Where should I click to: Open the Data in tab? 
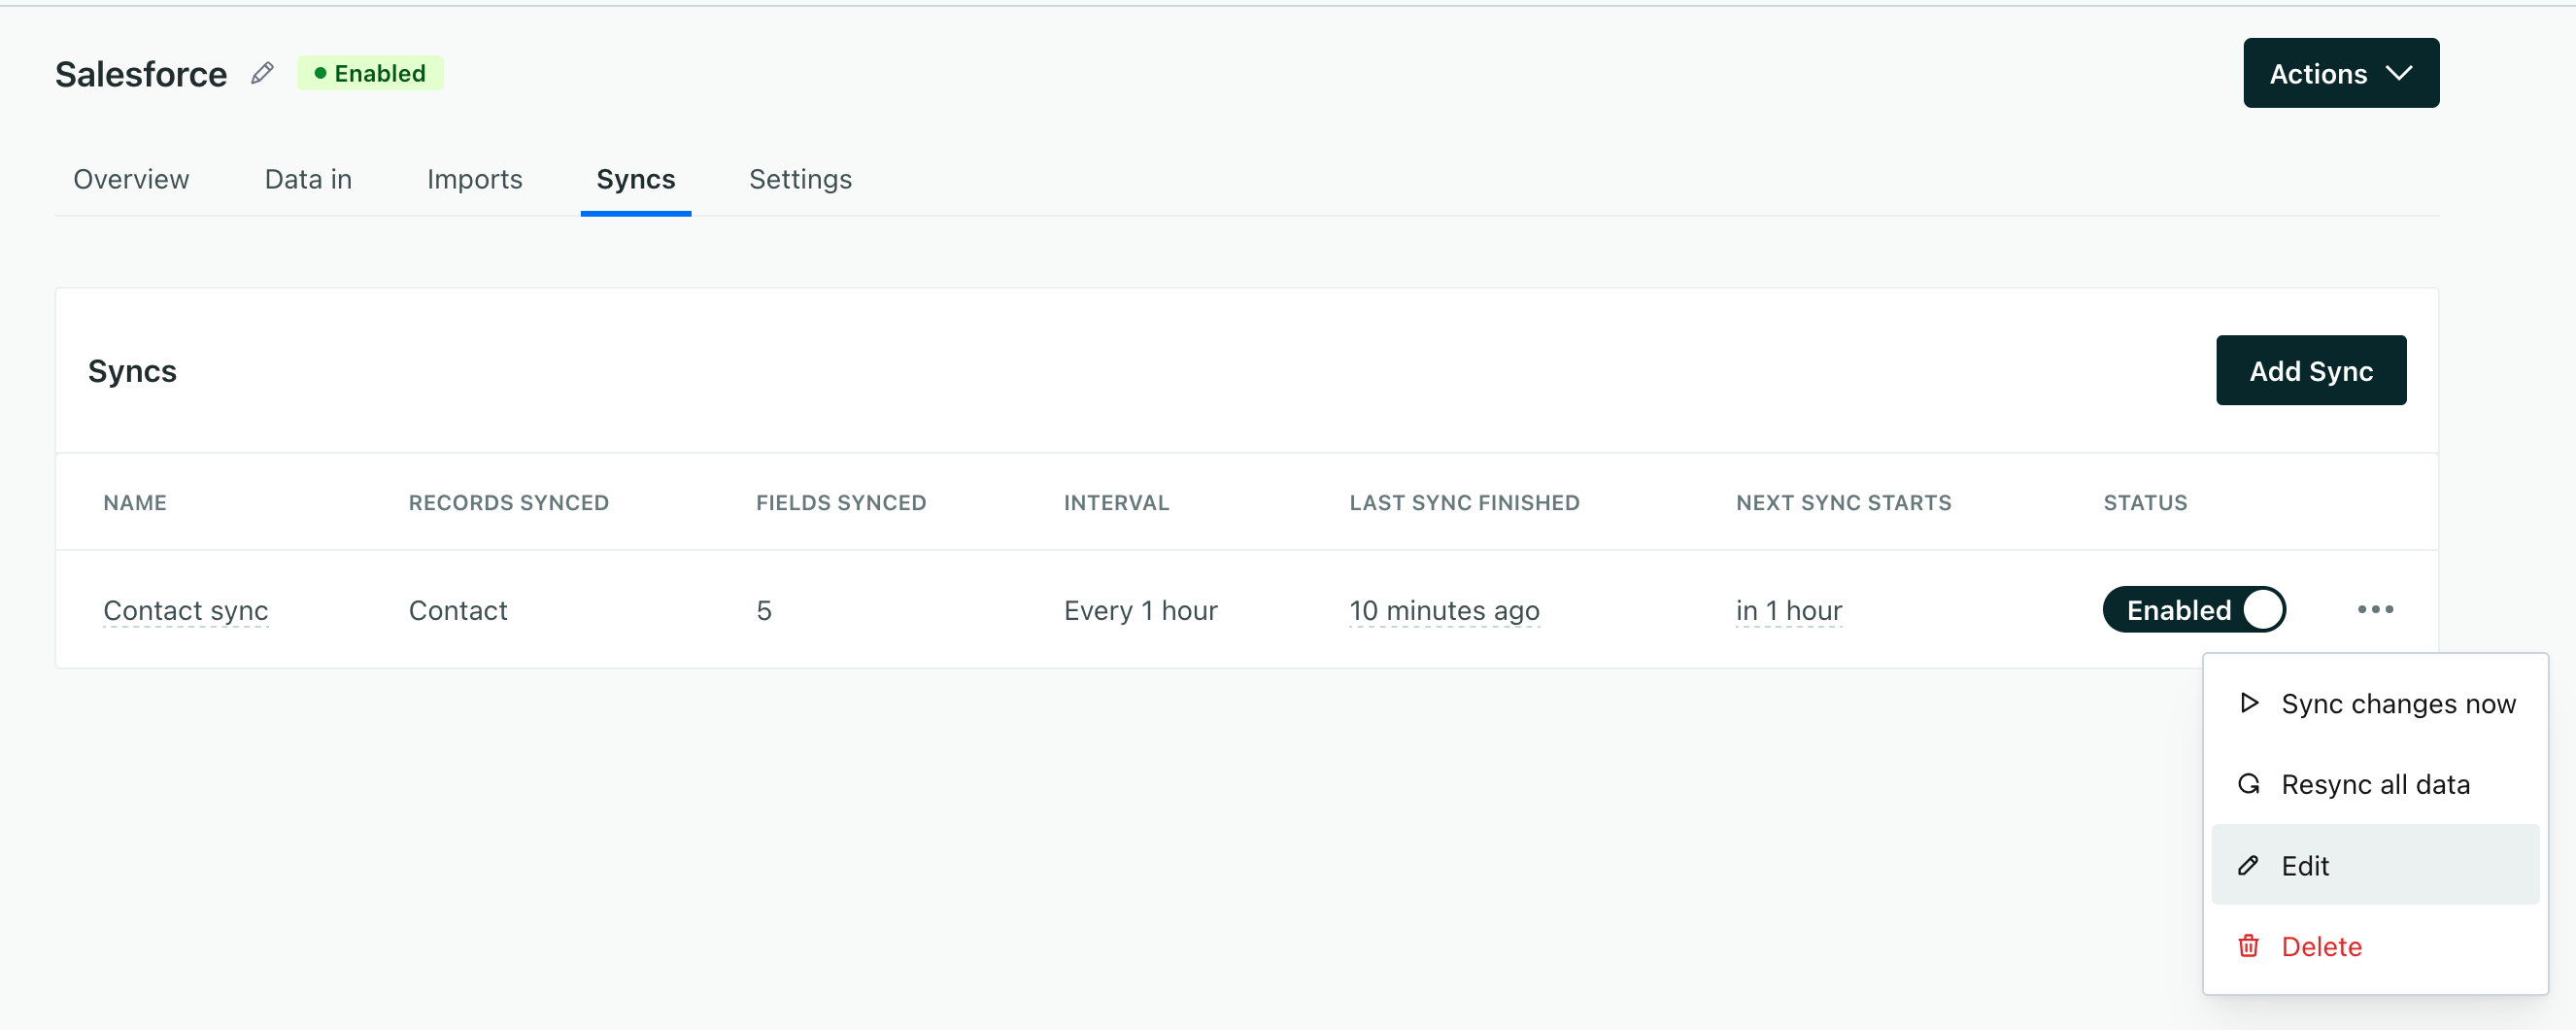point(308,179)
